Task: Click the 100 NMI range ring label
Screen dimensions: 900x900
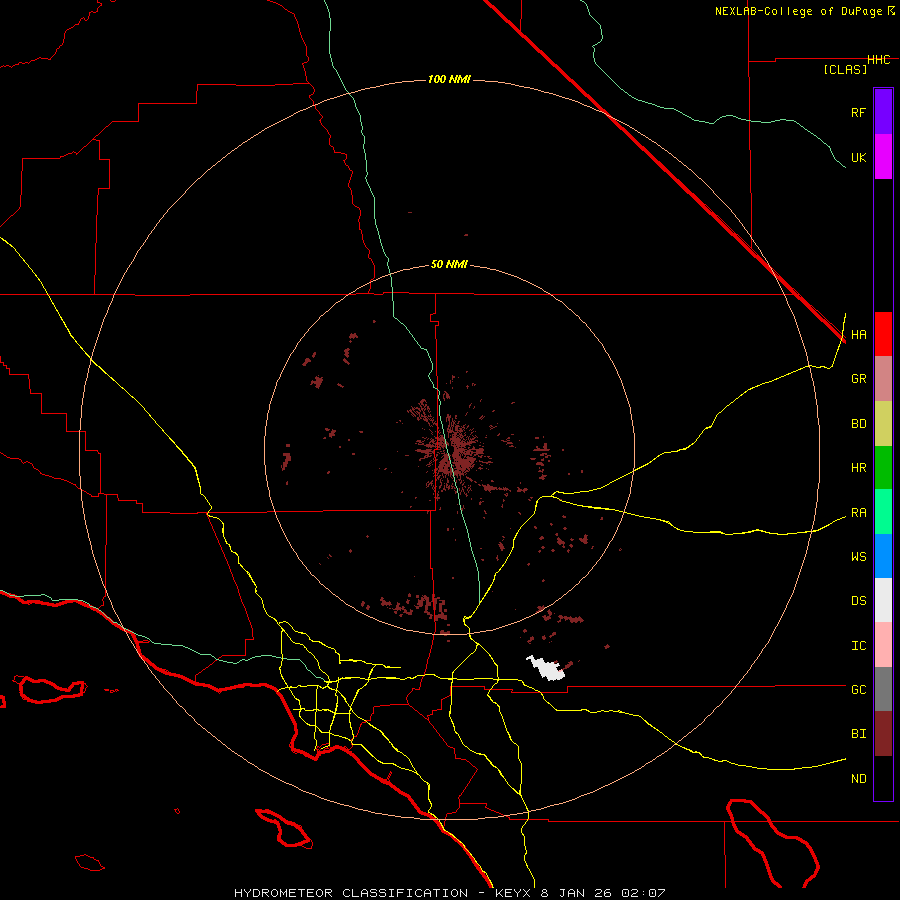Action: [449, 79]
